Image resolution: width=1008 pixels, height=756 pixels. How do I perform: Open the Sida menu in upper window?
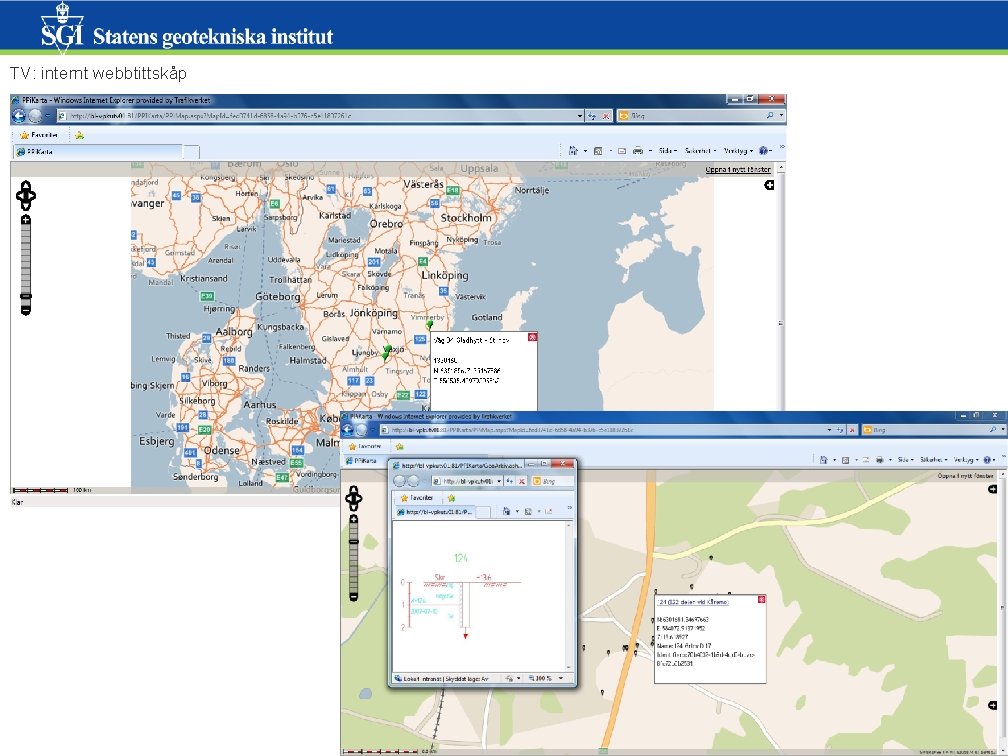(667, 151)
